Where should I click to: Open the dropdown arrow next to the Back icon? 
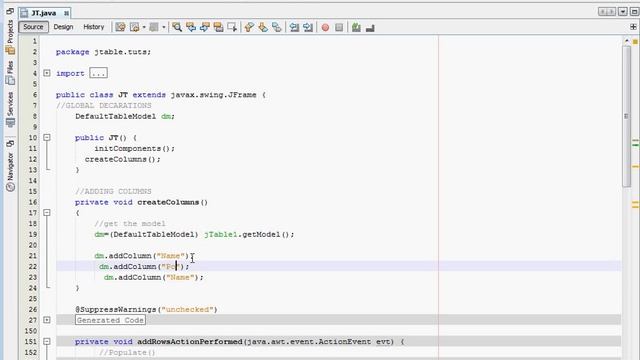click(144, 27)
